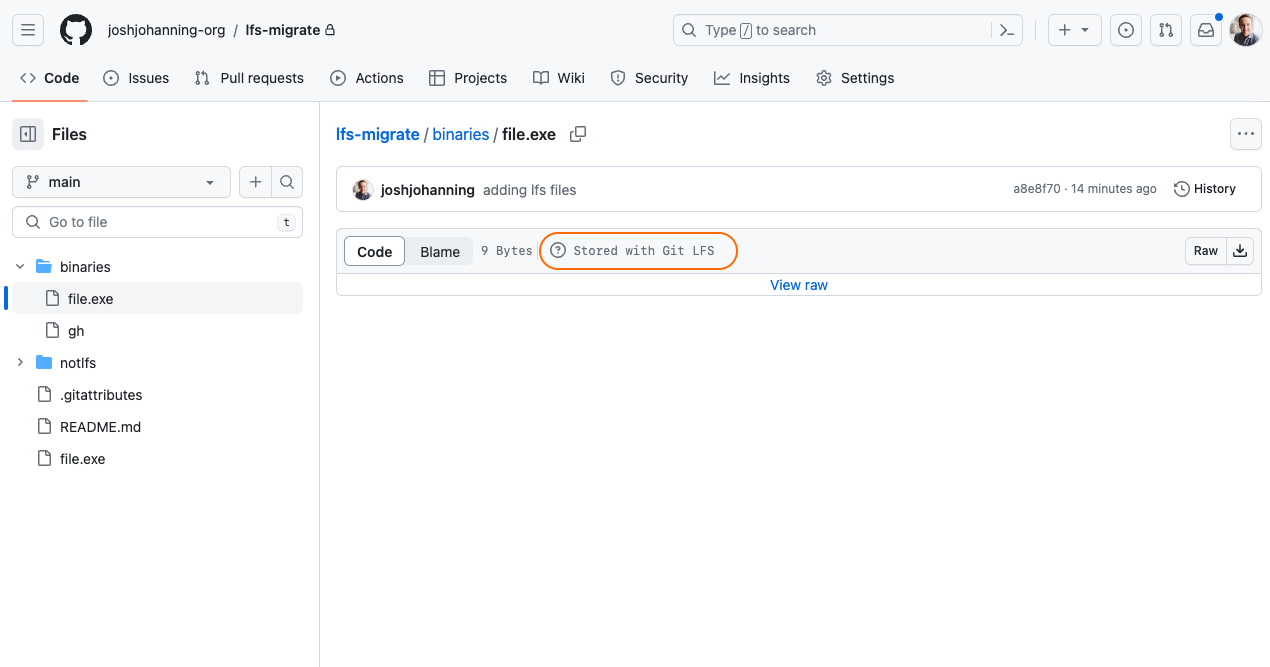Click the GitHub logo home icon
This screenshot has width=1270, height=667.
point(76,30)
